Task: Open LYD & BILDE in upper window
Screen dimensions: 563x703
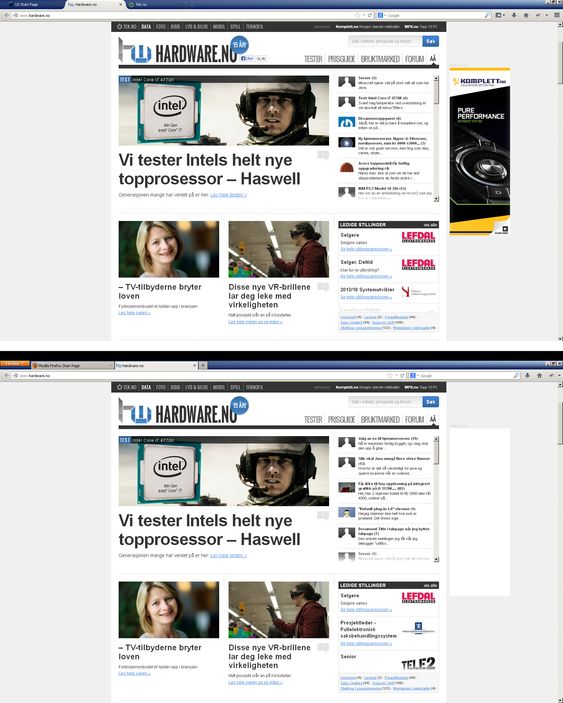Action: (196, 27)
